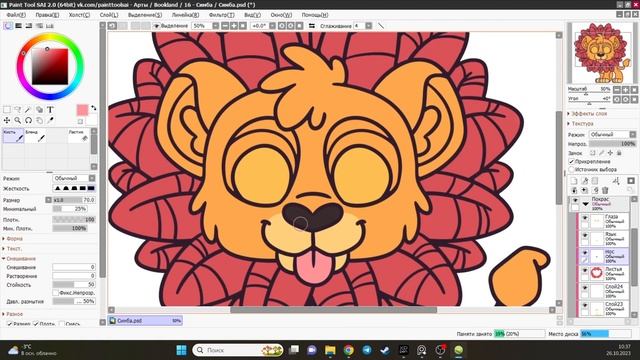Open the Правка menu
This screenshot has width=640, height=360.
pyautogui.click(x=47, y=15)
